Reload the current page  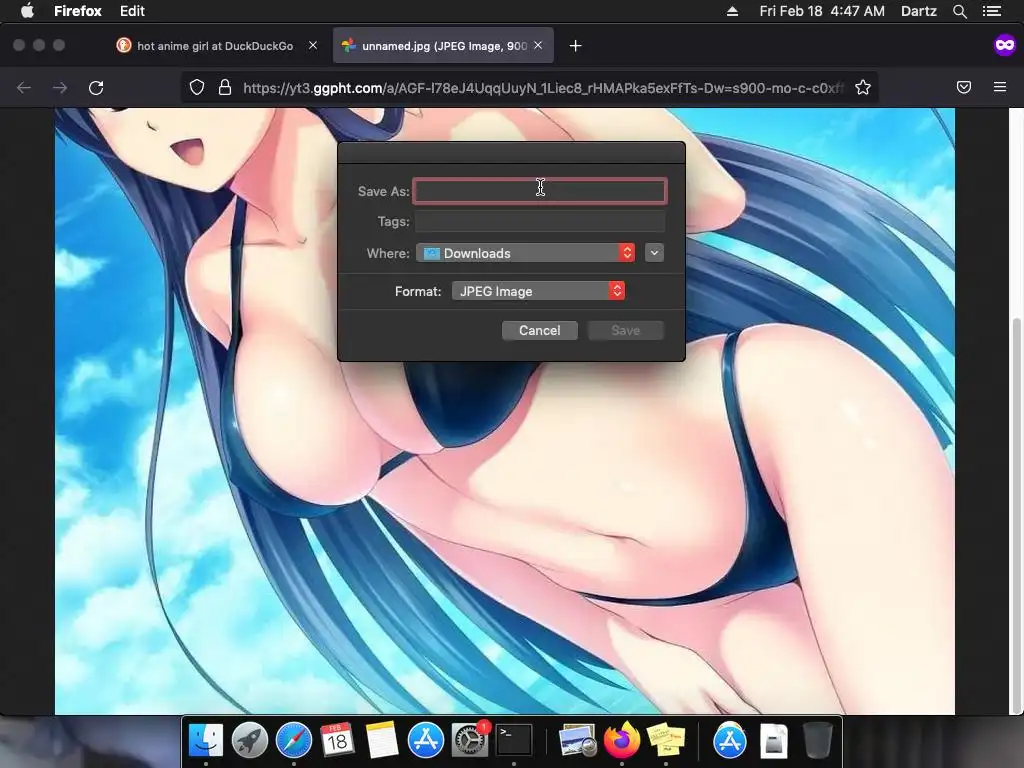tap(96, 88)
